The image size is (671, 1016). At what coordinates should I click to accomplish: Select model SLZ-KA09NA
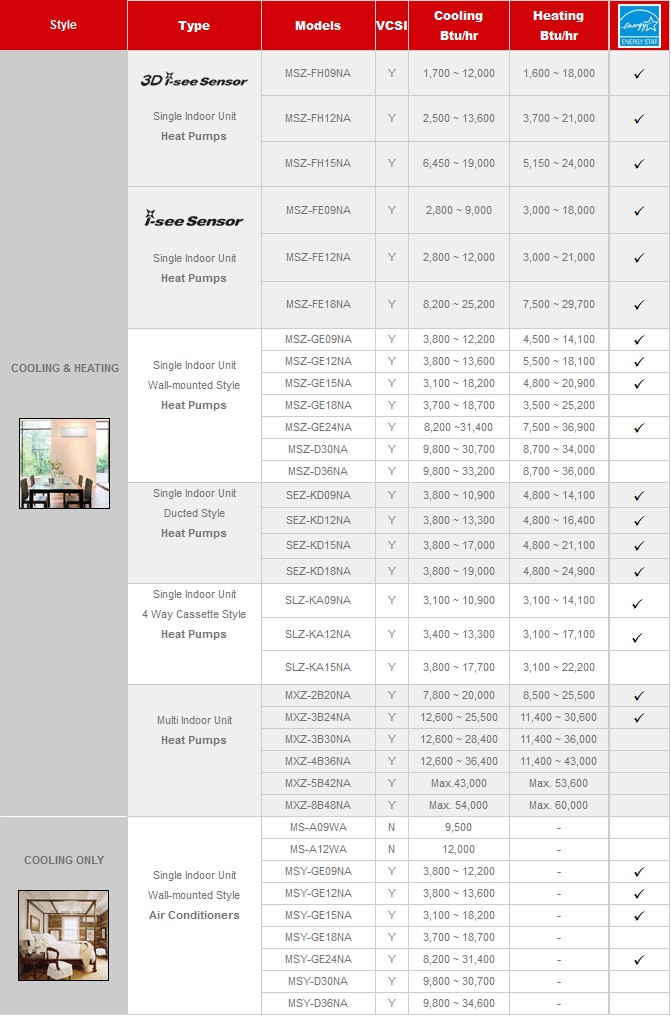[x=317, y=601]
